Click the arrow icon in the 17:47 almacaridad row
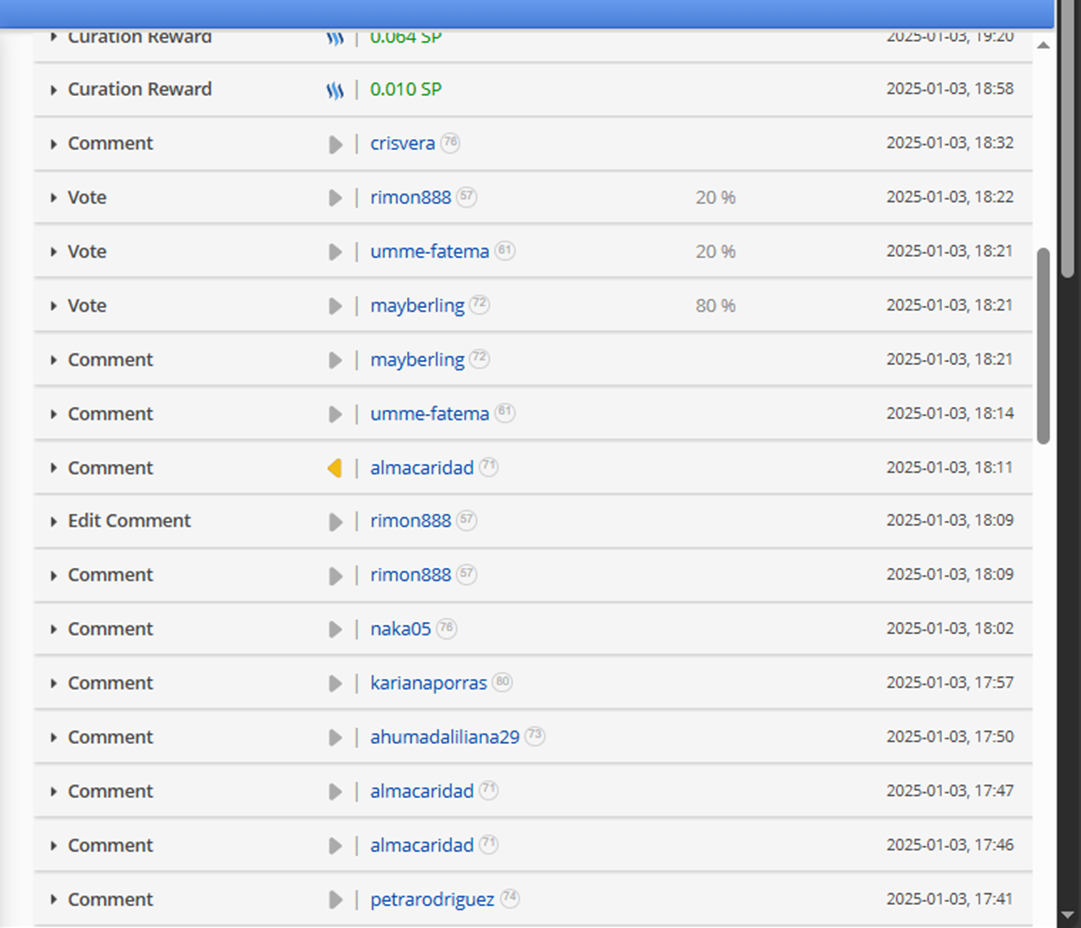 point(336,791)
